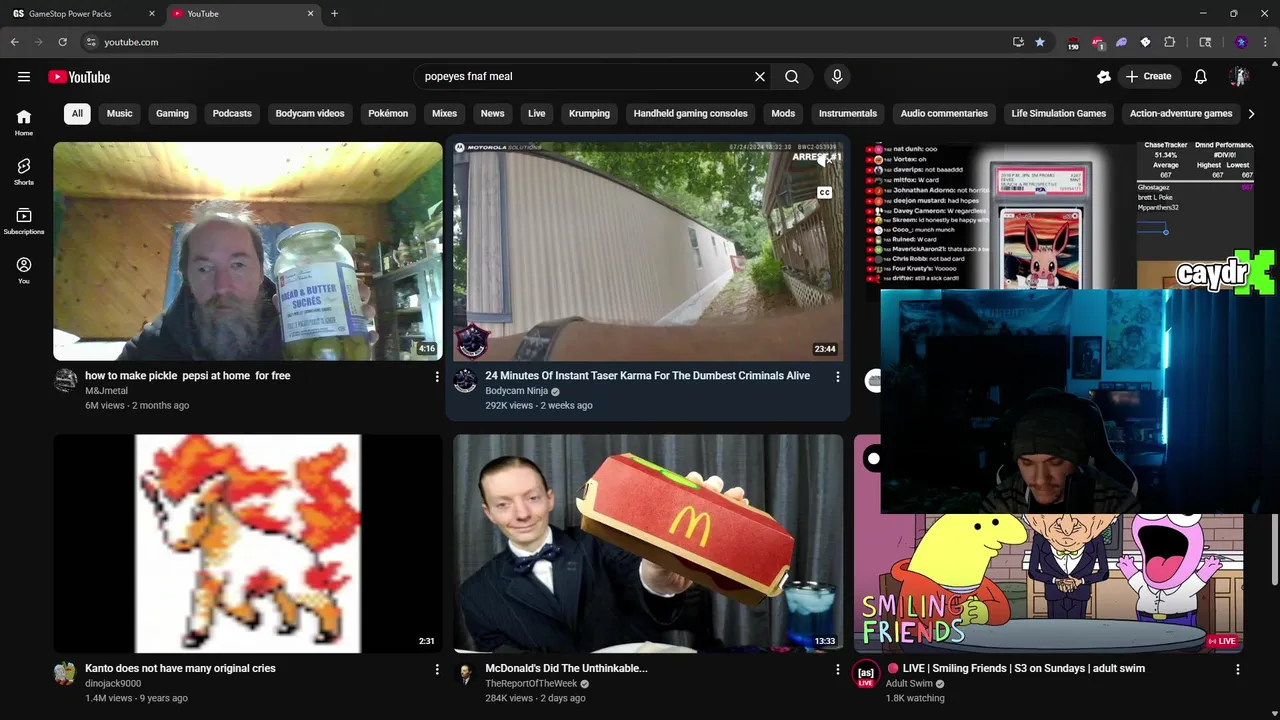Open Create menu
Screen dimensions: 1280x720
pos(1148,77)
